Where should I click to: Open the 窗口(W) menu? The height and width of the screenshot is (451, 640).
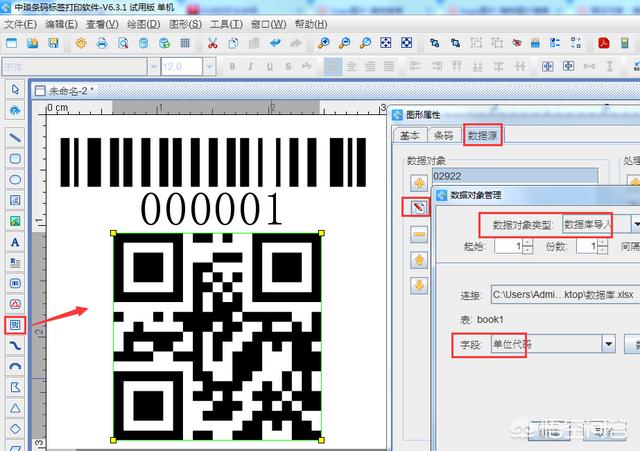click(269, 24)
